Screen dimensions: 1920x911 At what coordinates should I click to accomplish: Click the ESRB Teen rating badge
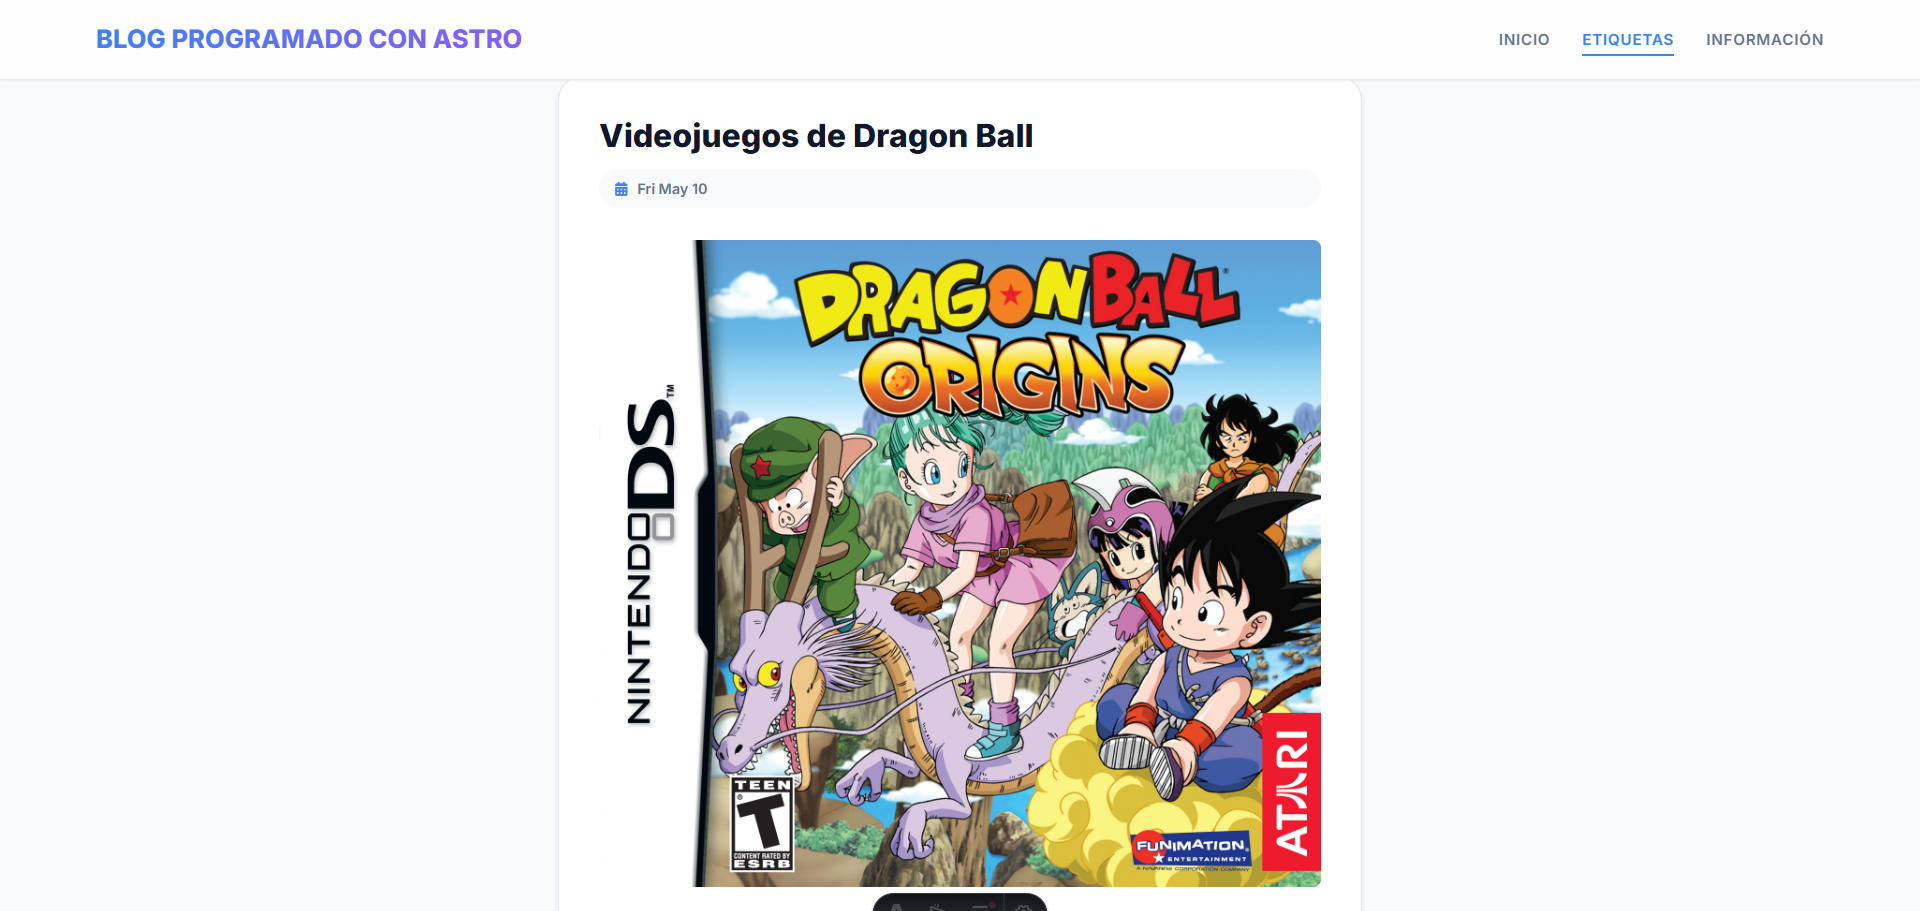tap(762, 824)
